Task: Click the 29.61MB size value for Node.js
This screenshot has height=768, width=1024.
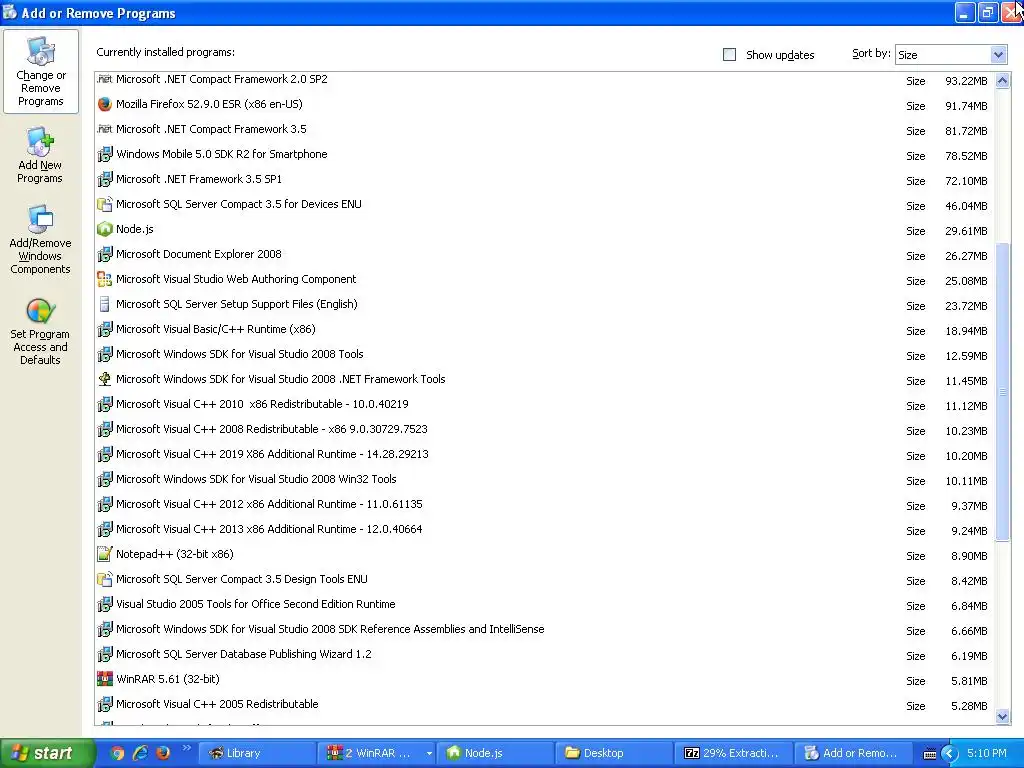Action: [x=966, y=231]
